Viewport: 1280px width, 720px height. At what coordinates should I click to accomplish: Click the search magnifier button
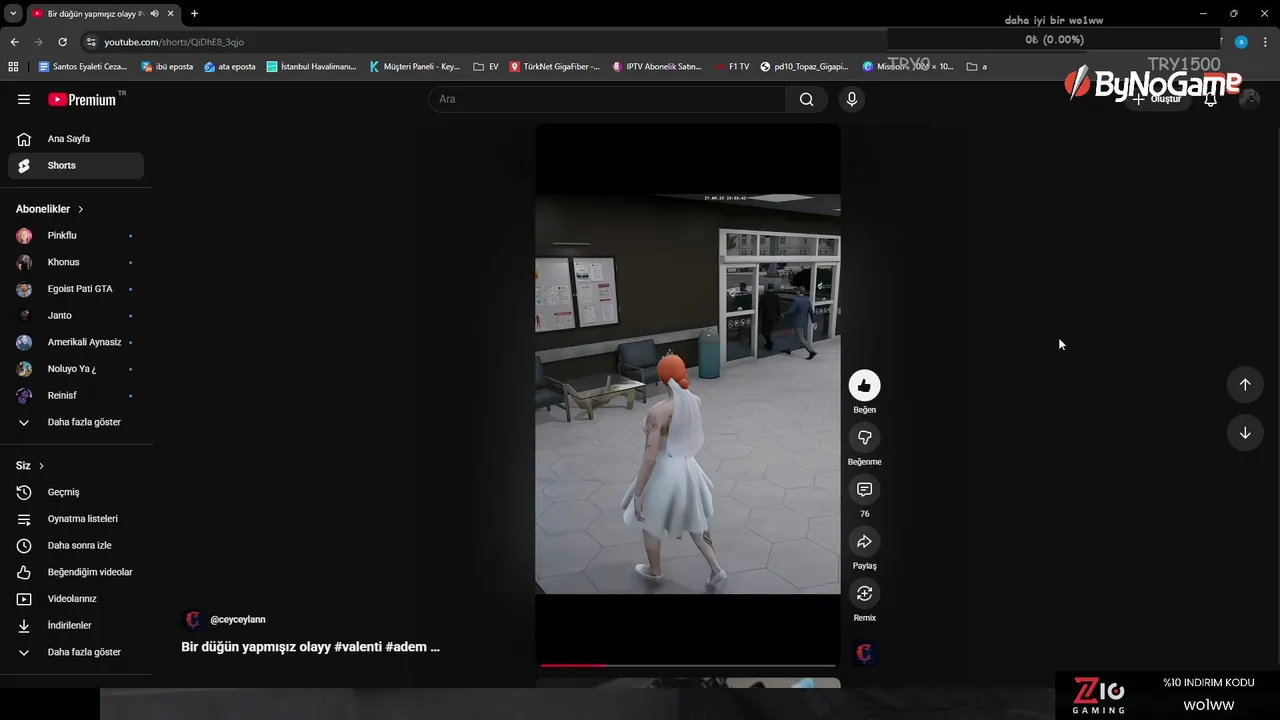click(806, 99)
